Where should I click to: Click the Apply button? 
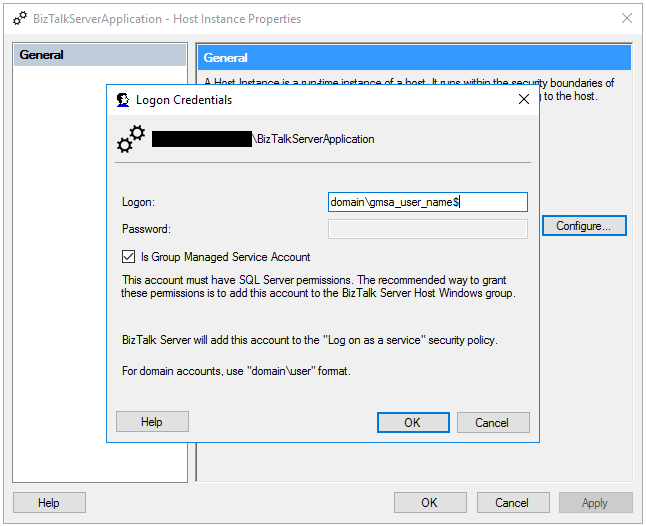(595, 503)
